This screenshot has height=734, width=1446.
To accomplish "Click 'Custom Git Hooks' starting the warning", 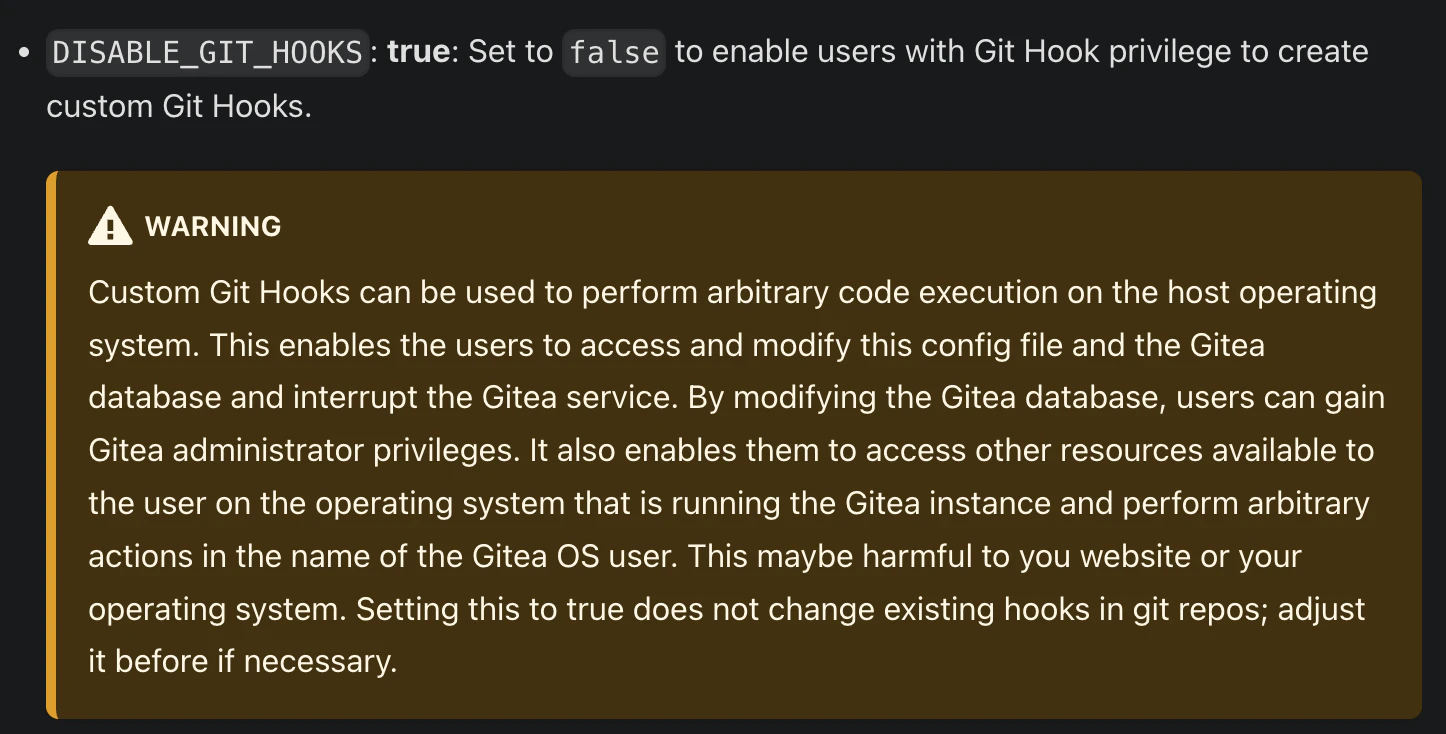I will coord(219,293).
